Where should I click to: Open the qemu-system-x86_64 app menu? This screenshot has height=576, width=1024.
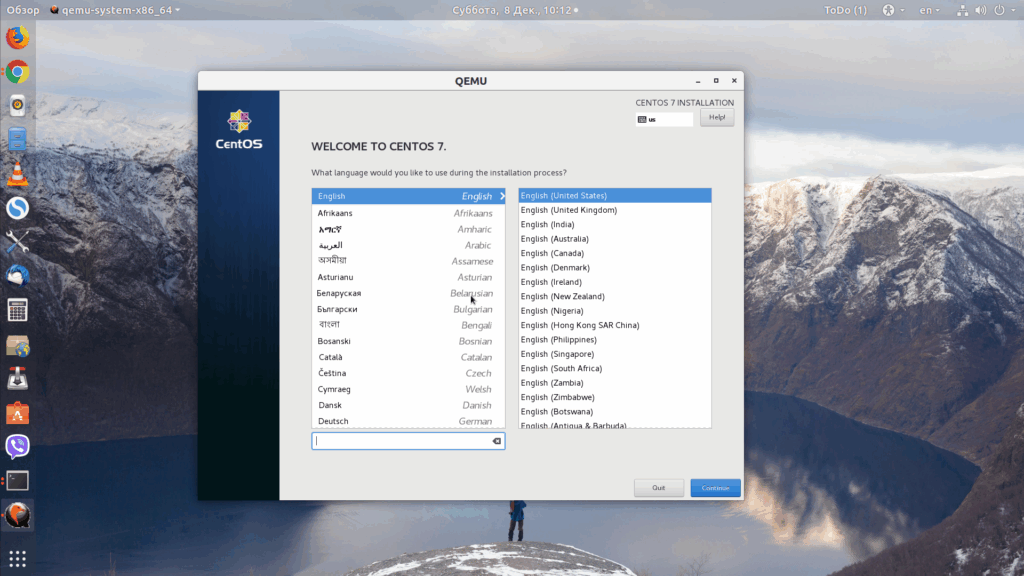(x=115, y=10)
